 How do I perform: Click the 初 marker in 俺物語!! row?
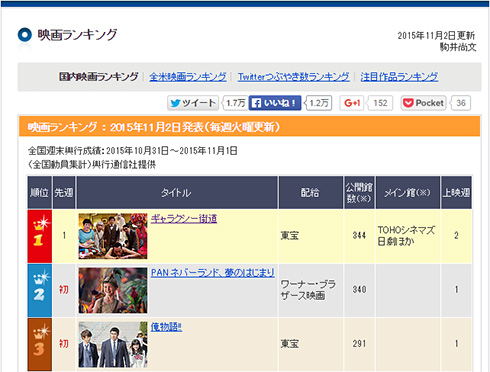coord(64,344)
